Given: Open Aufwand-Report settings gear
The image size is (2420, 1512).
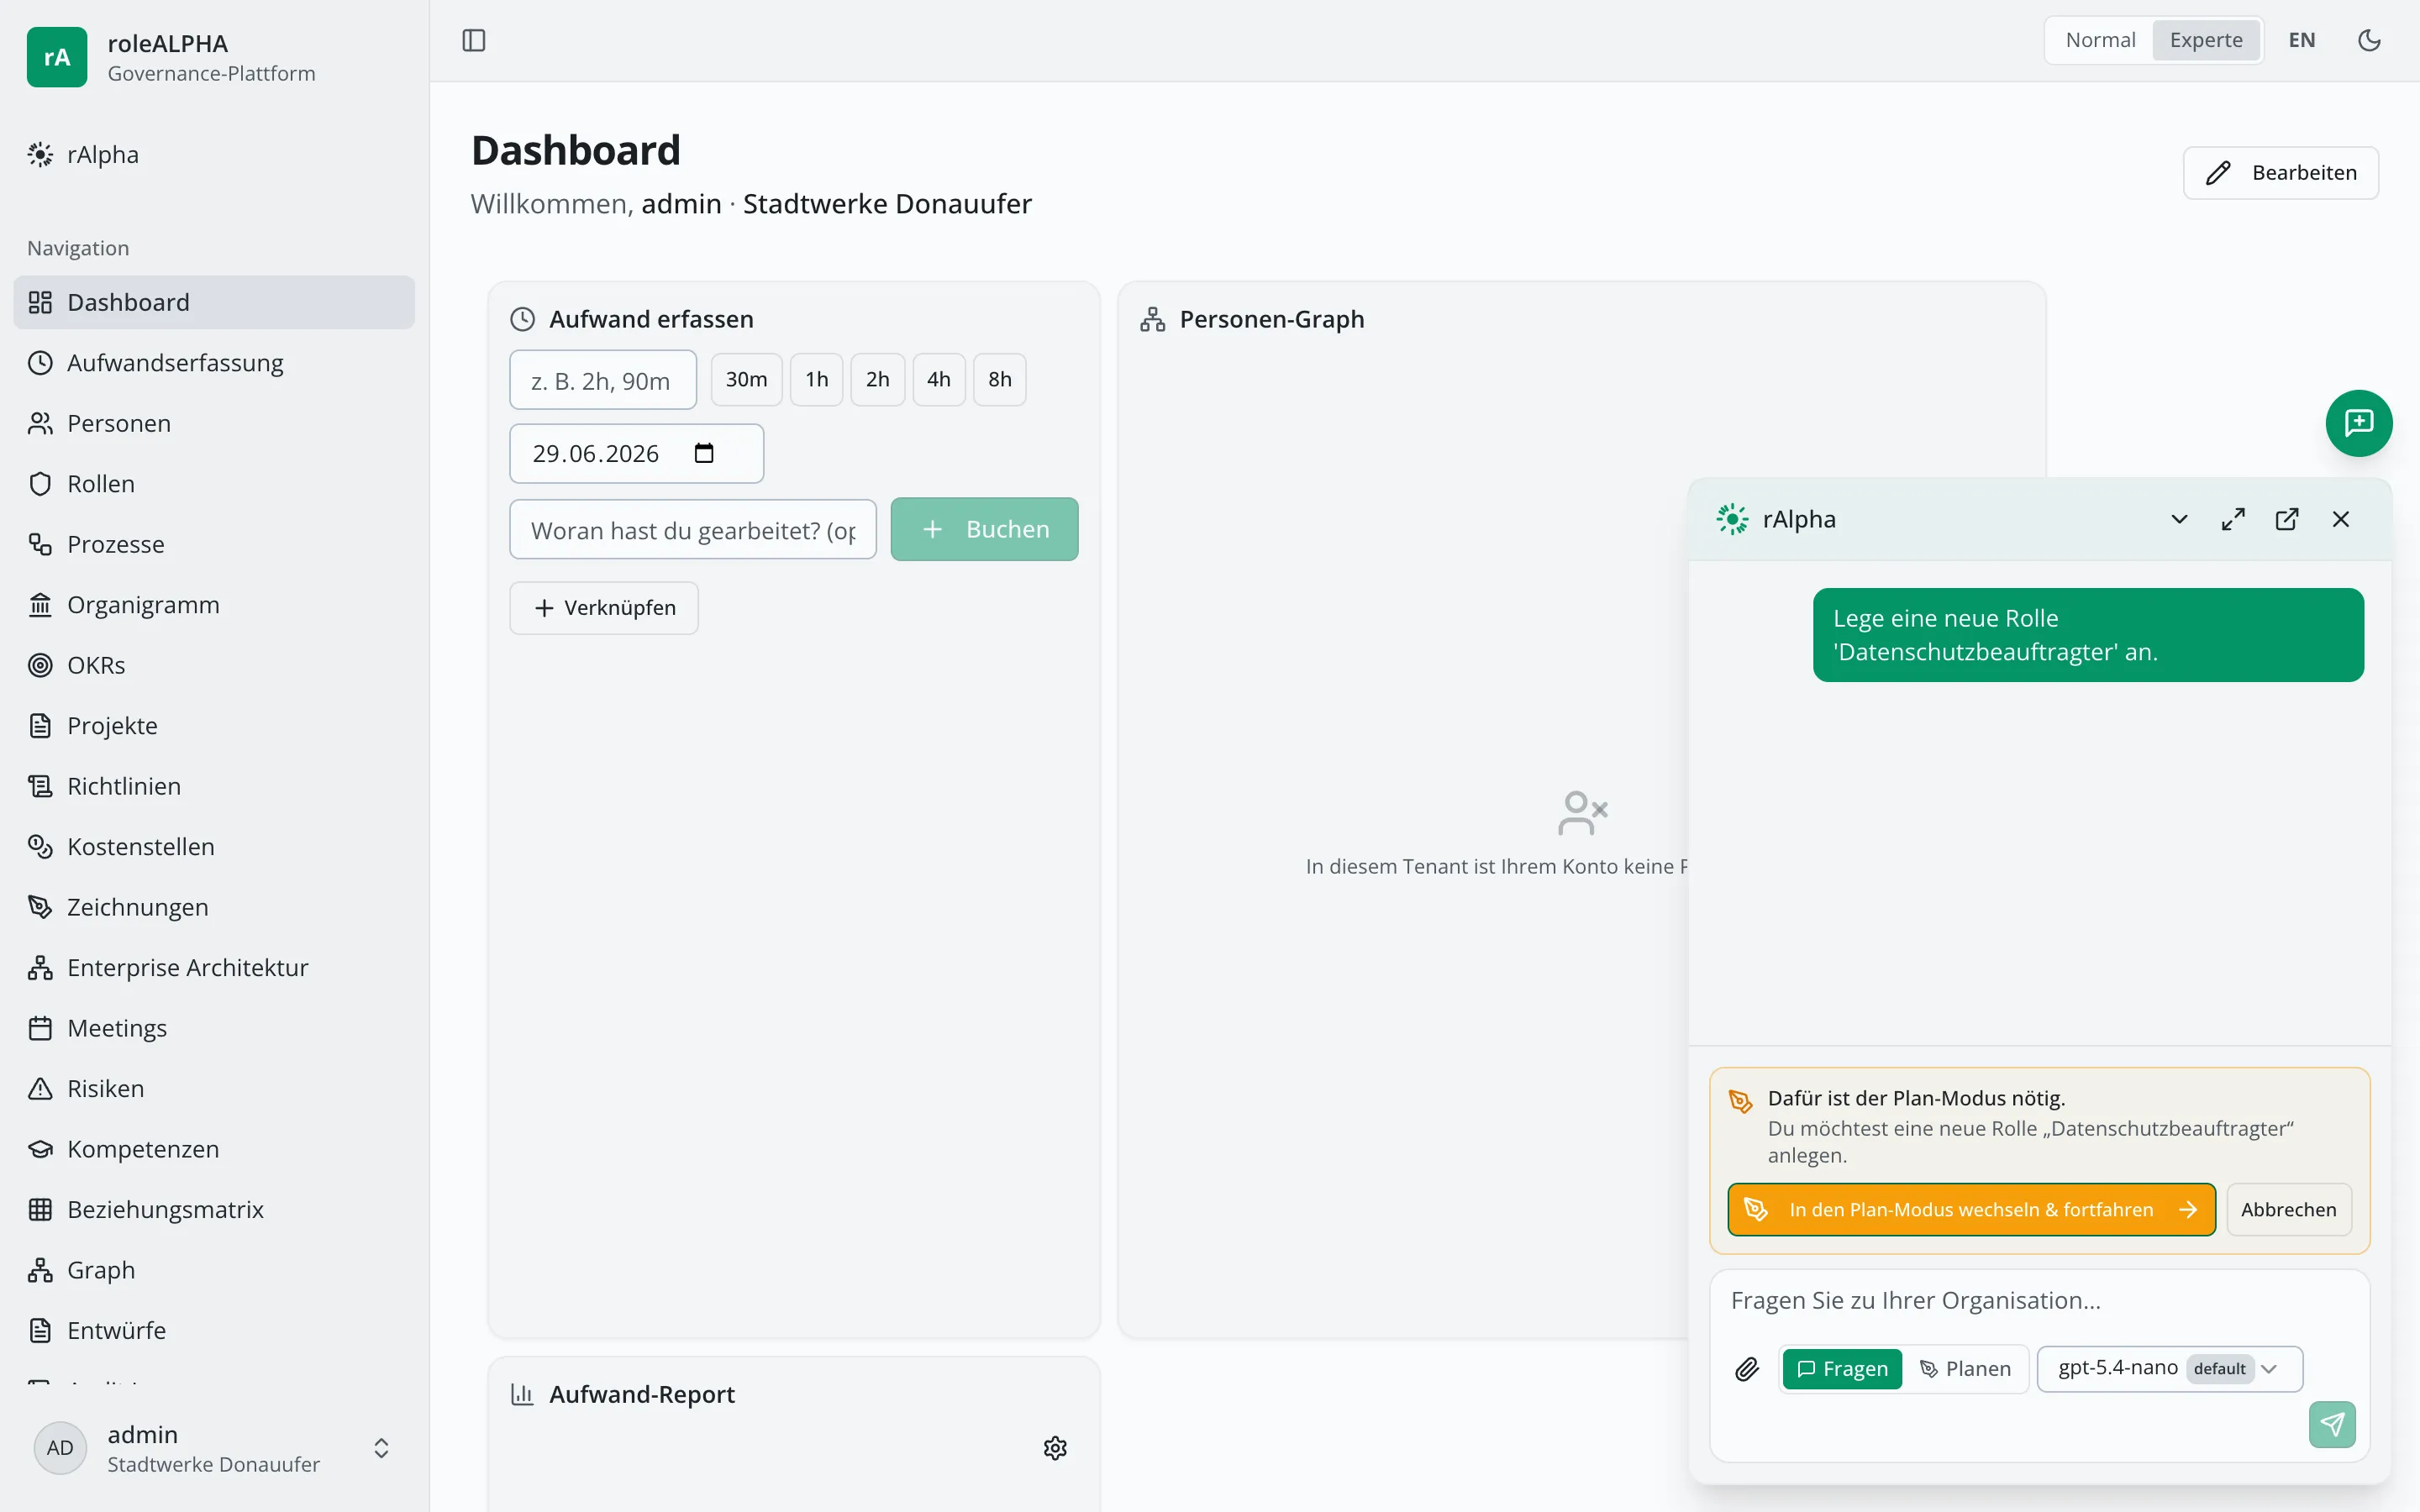Looking at the screenshot, I should coord(1055,1448).
